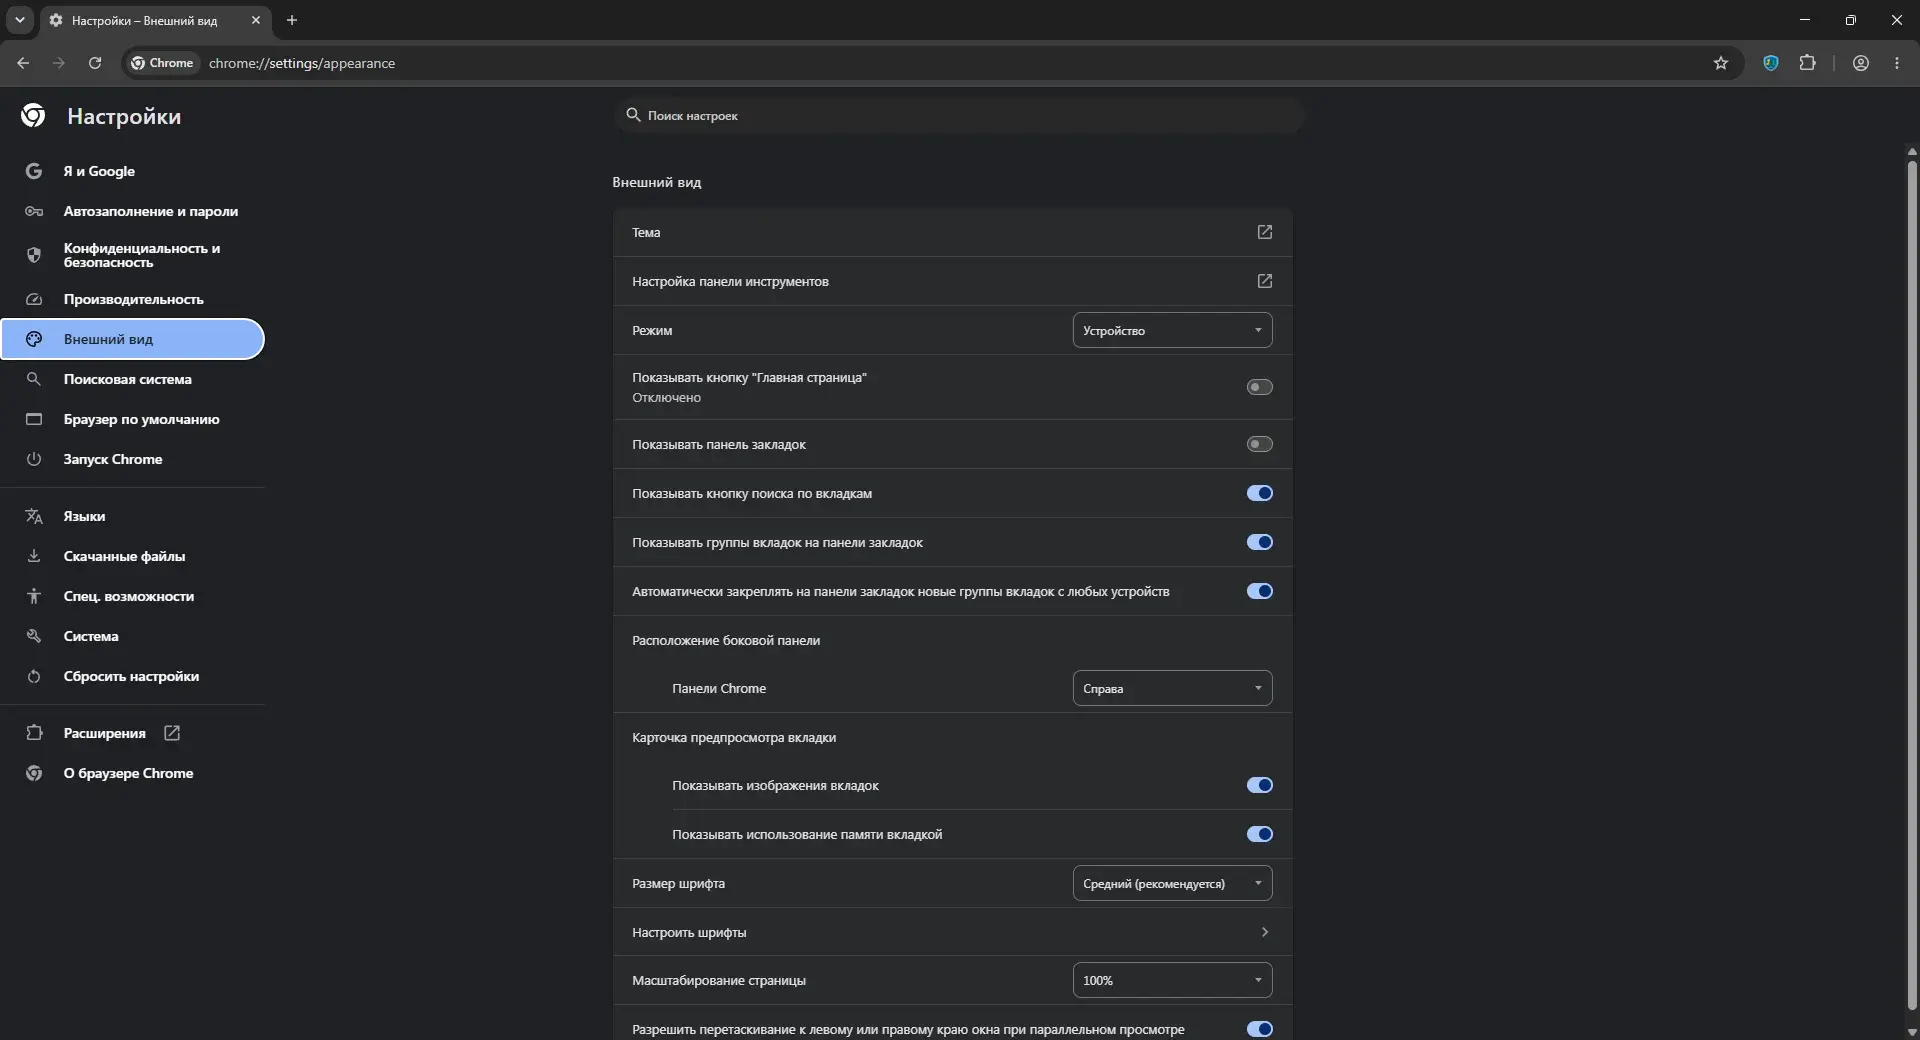This screenshot has height=1040, width=1920.
Task: Click the Тема row label
Action: point(646,232)
